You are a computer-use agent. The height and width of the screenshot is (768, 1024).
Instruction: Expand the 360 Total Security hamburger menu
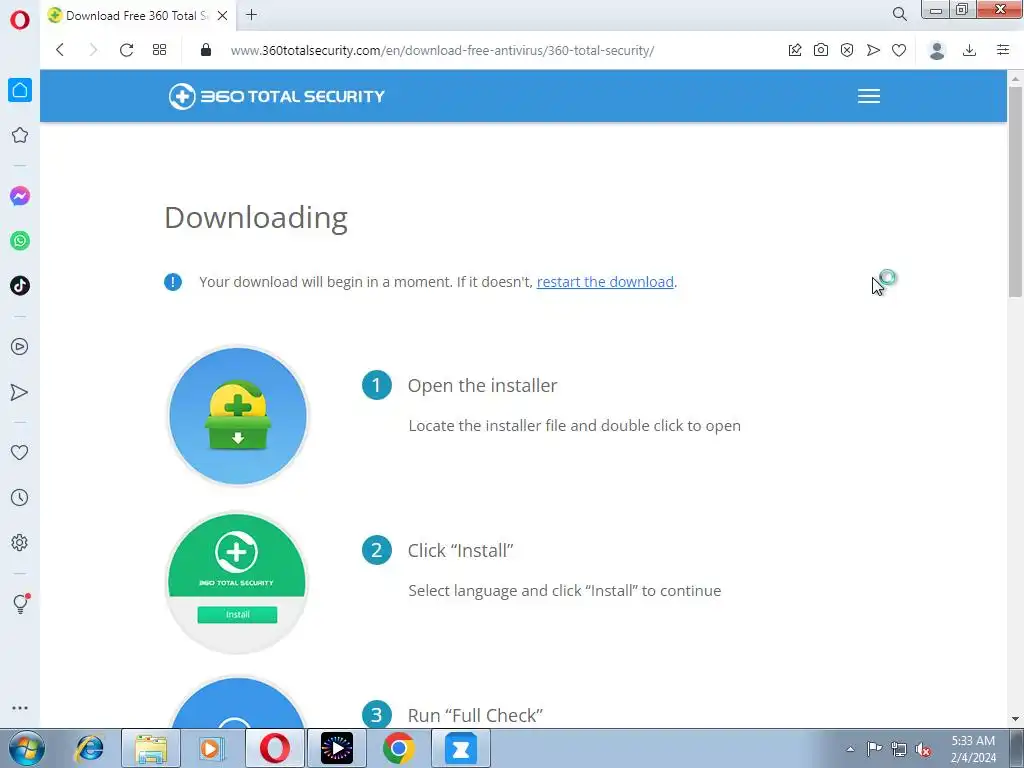pyautogui.click(x=869, y=96)
